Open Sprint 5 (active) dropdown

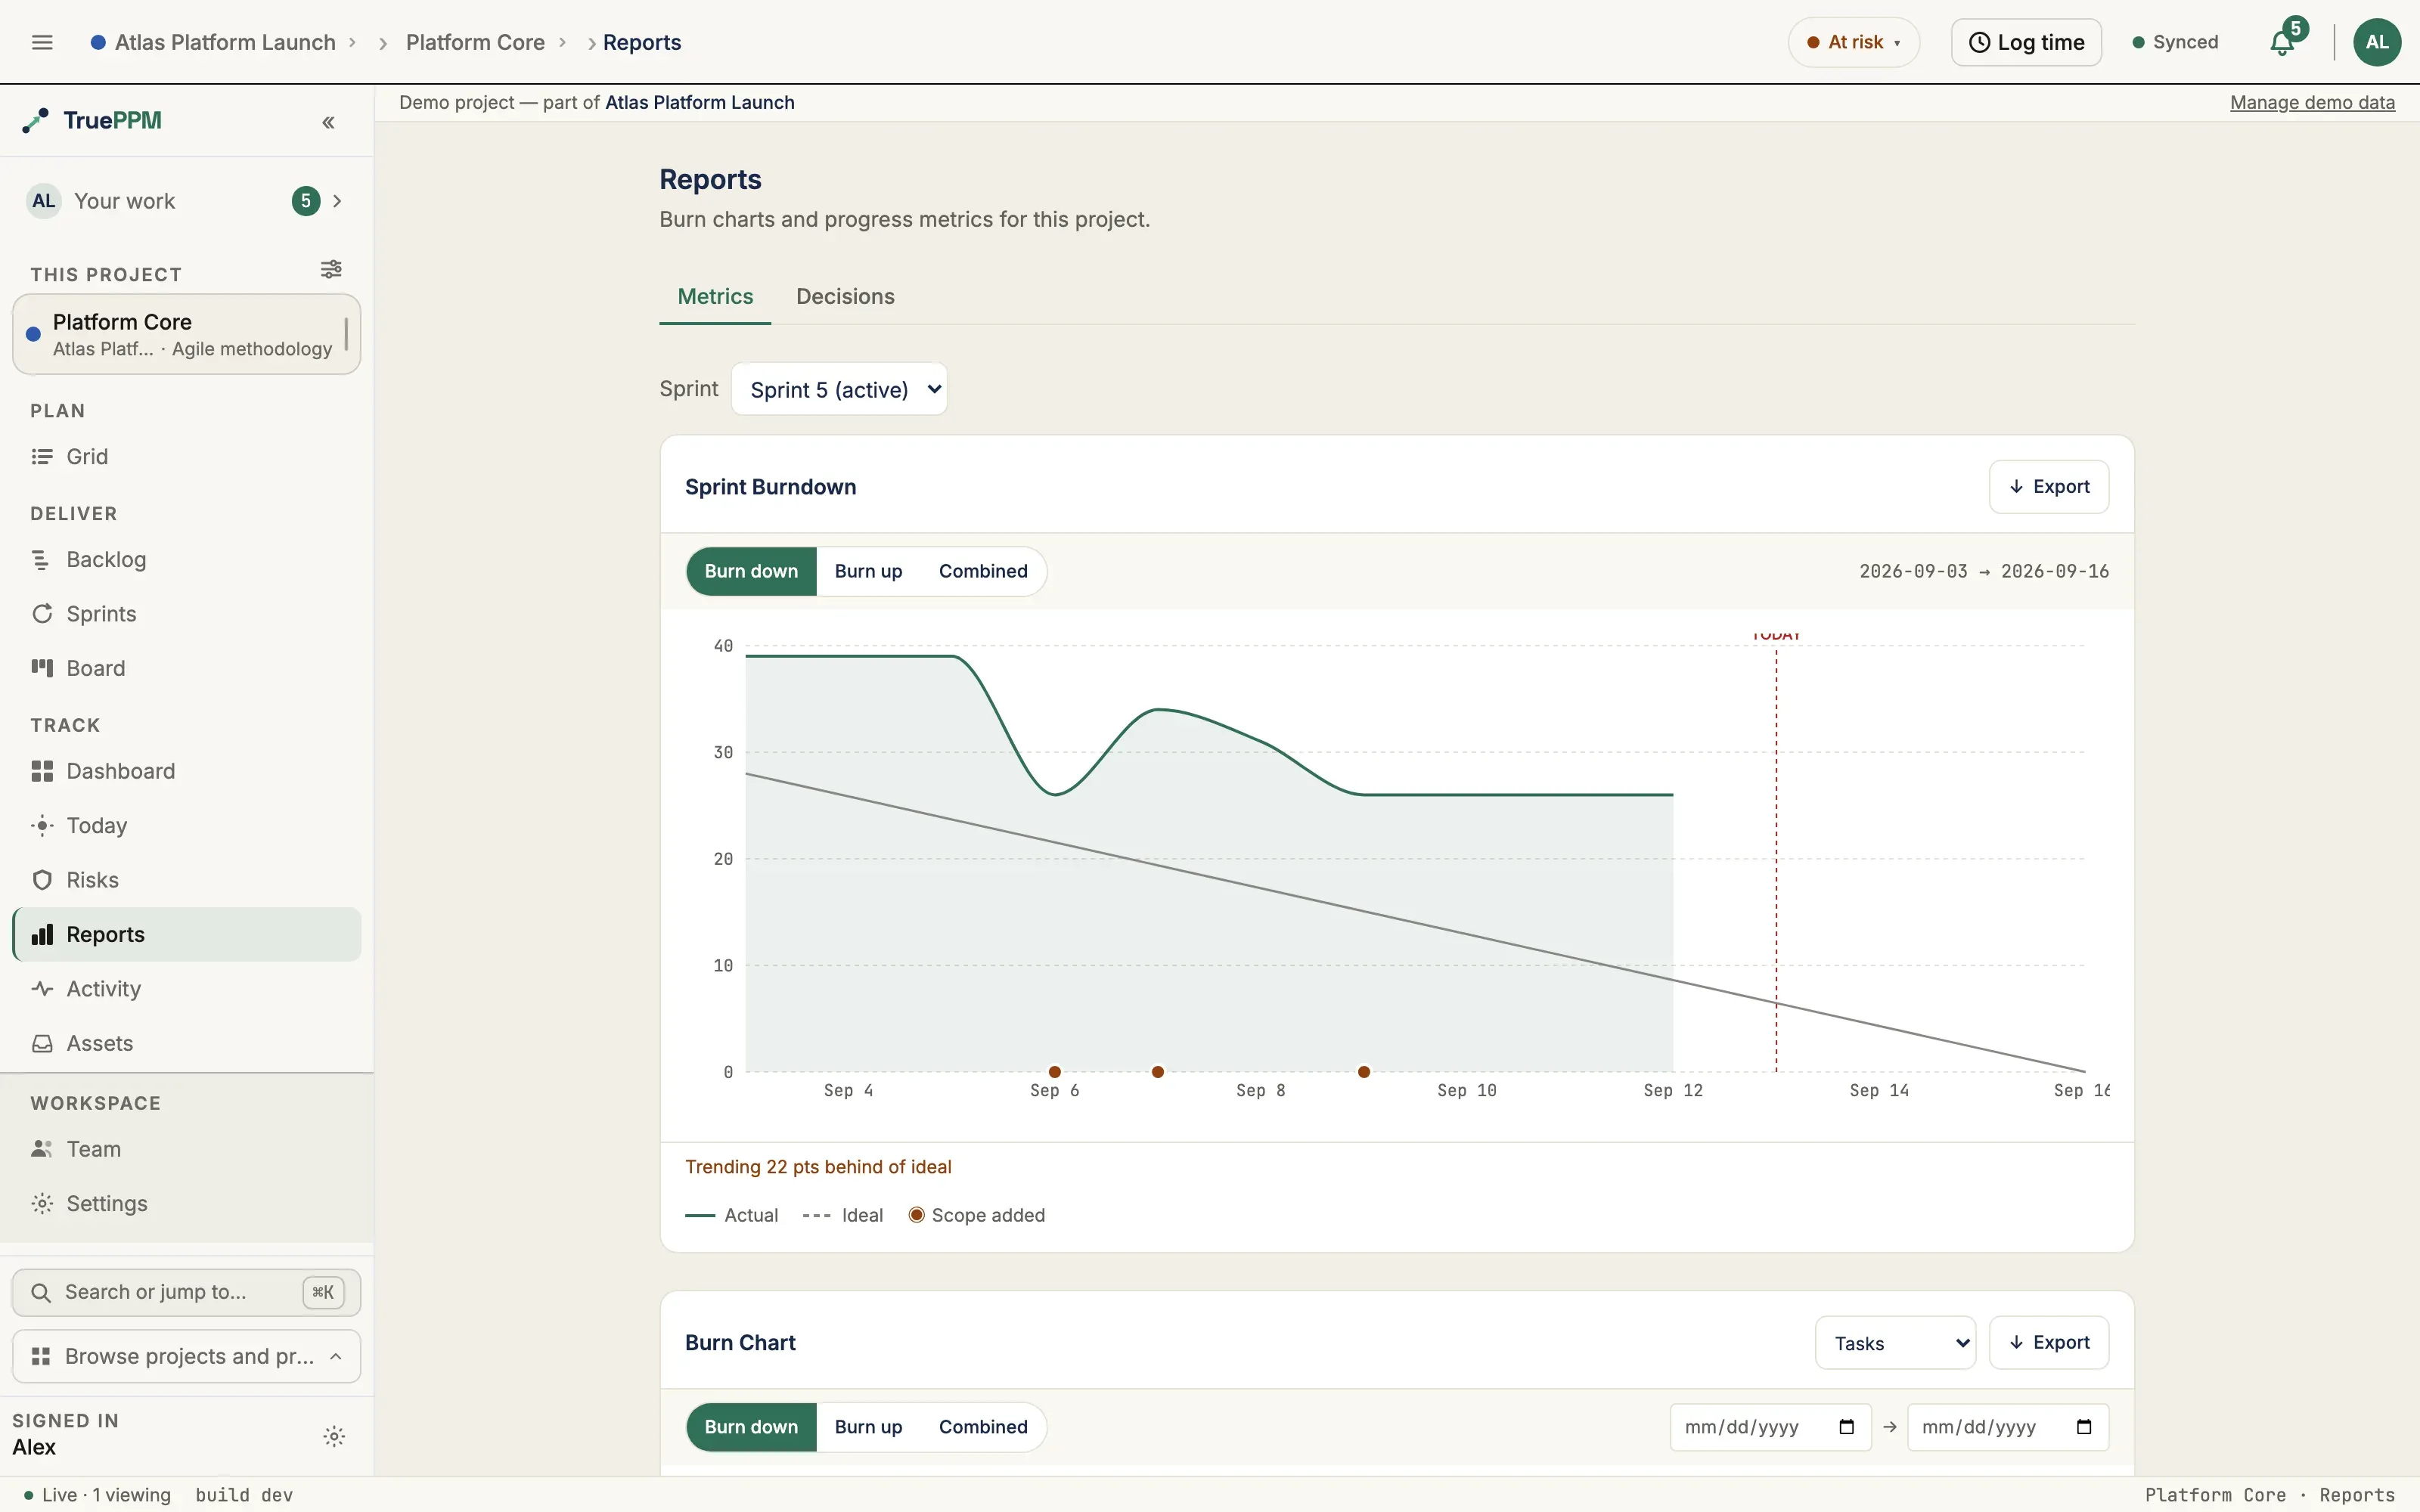[839, 389]
